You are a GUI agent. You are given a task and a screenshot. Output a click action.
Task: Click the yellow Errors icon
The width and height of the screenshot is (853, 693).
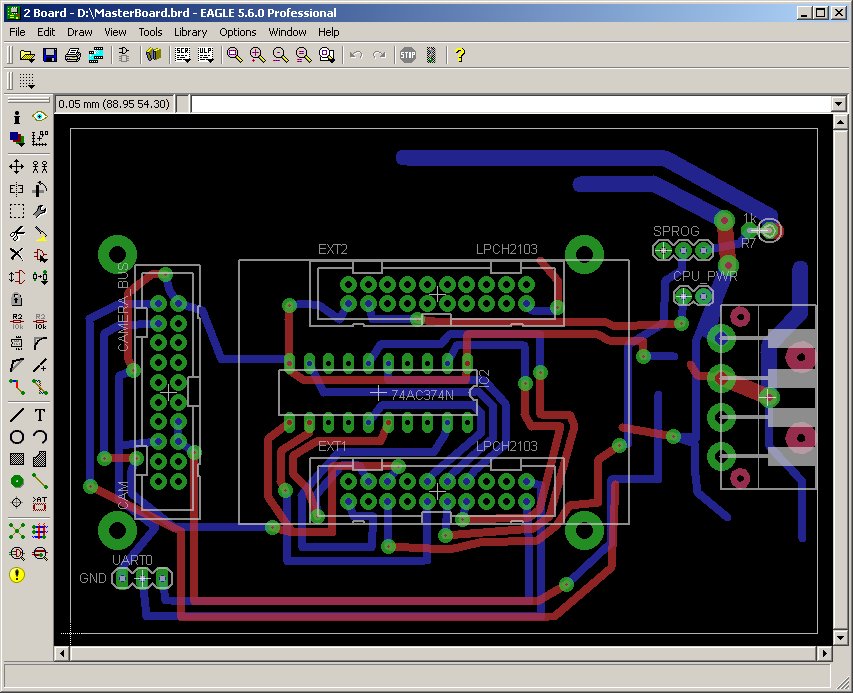[x=17, y=576]
